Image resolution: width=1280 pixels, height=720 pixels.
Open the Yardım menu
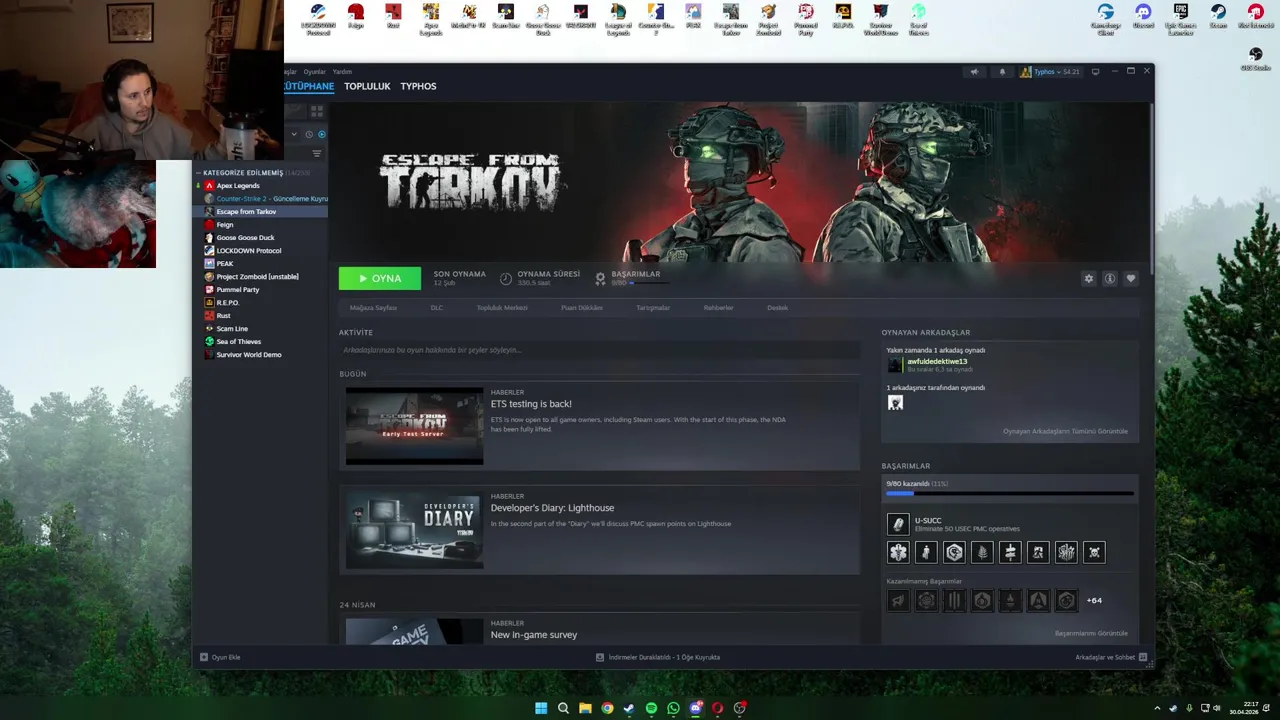pyautogui.click(x=342, y=72)
